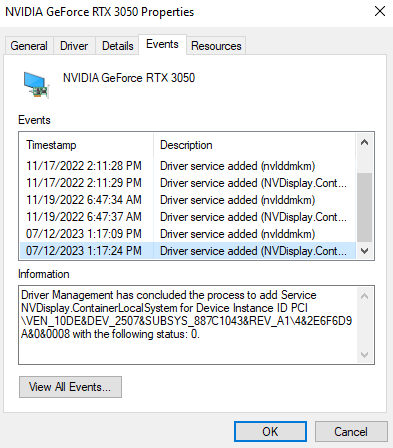Select event at 07/12/2023 1:17:24 PM

[188, 251]
